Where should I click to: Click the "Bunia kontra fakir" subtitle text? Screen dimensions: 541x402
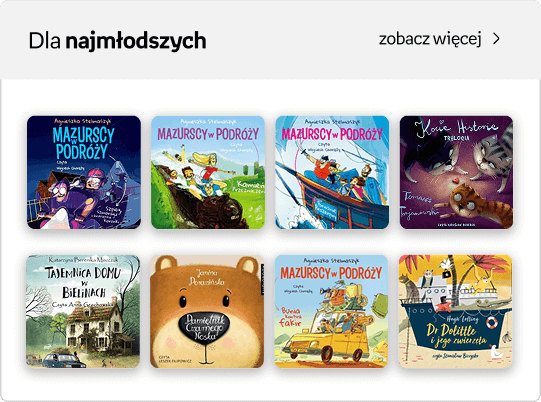click(x=291, y=316)
